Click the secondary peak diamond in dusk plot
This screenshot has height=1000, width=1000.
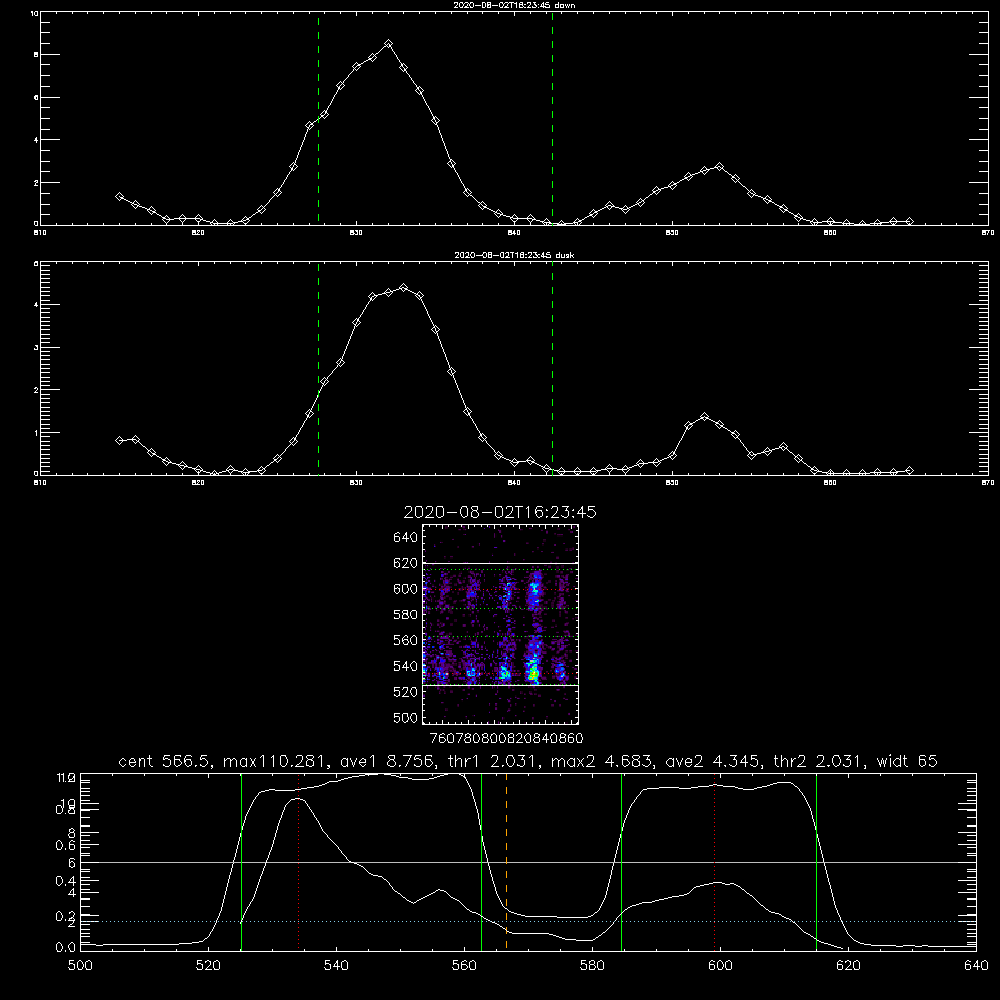pyautogui.click(x=704, y=416)
